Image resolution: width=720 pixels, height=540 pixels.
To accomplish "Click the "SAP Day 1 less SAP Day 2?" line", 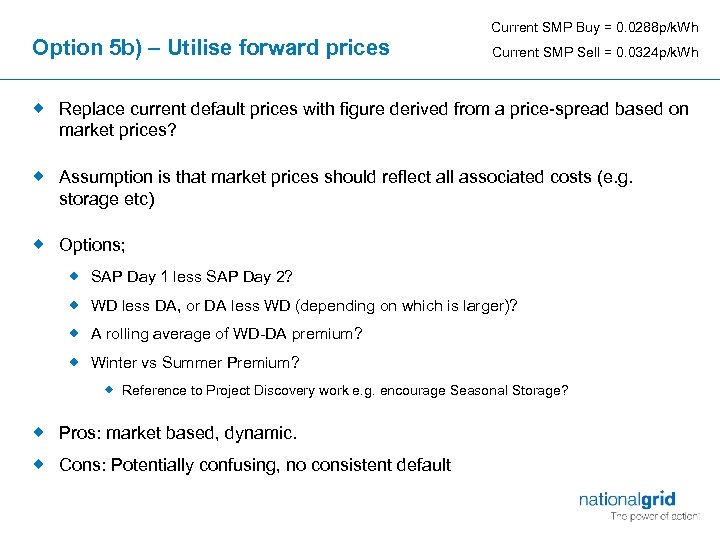I will coord(191,277).
